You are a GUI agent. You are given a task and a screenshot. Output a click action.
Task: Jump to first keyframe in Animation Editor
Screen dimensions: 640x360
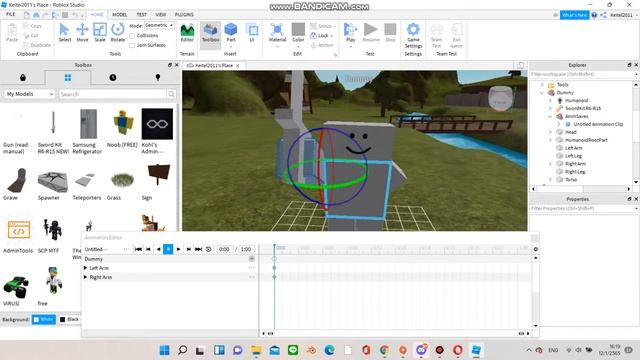pos(138,249)
